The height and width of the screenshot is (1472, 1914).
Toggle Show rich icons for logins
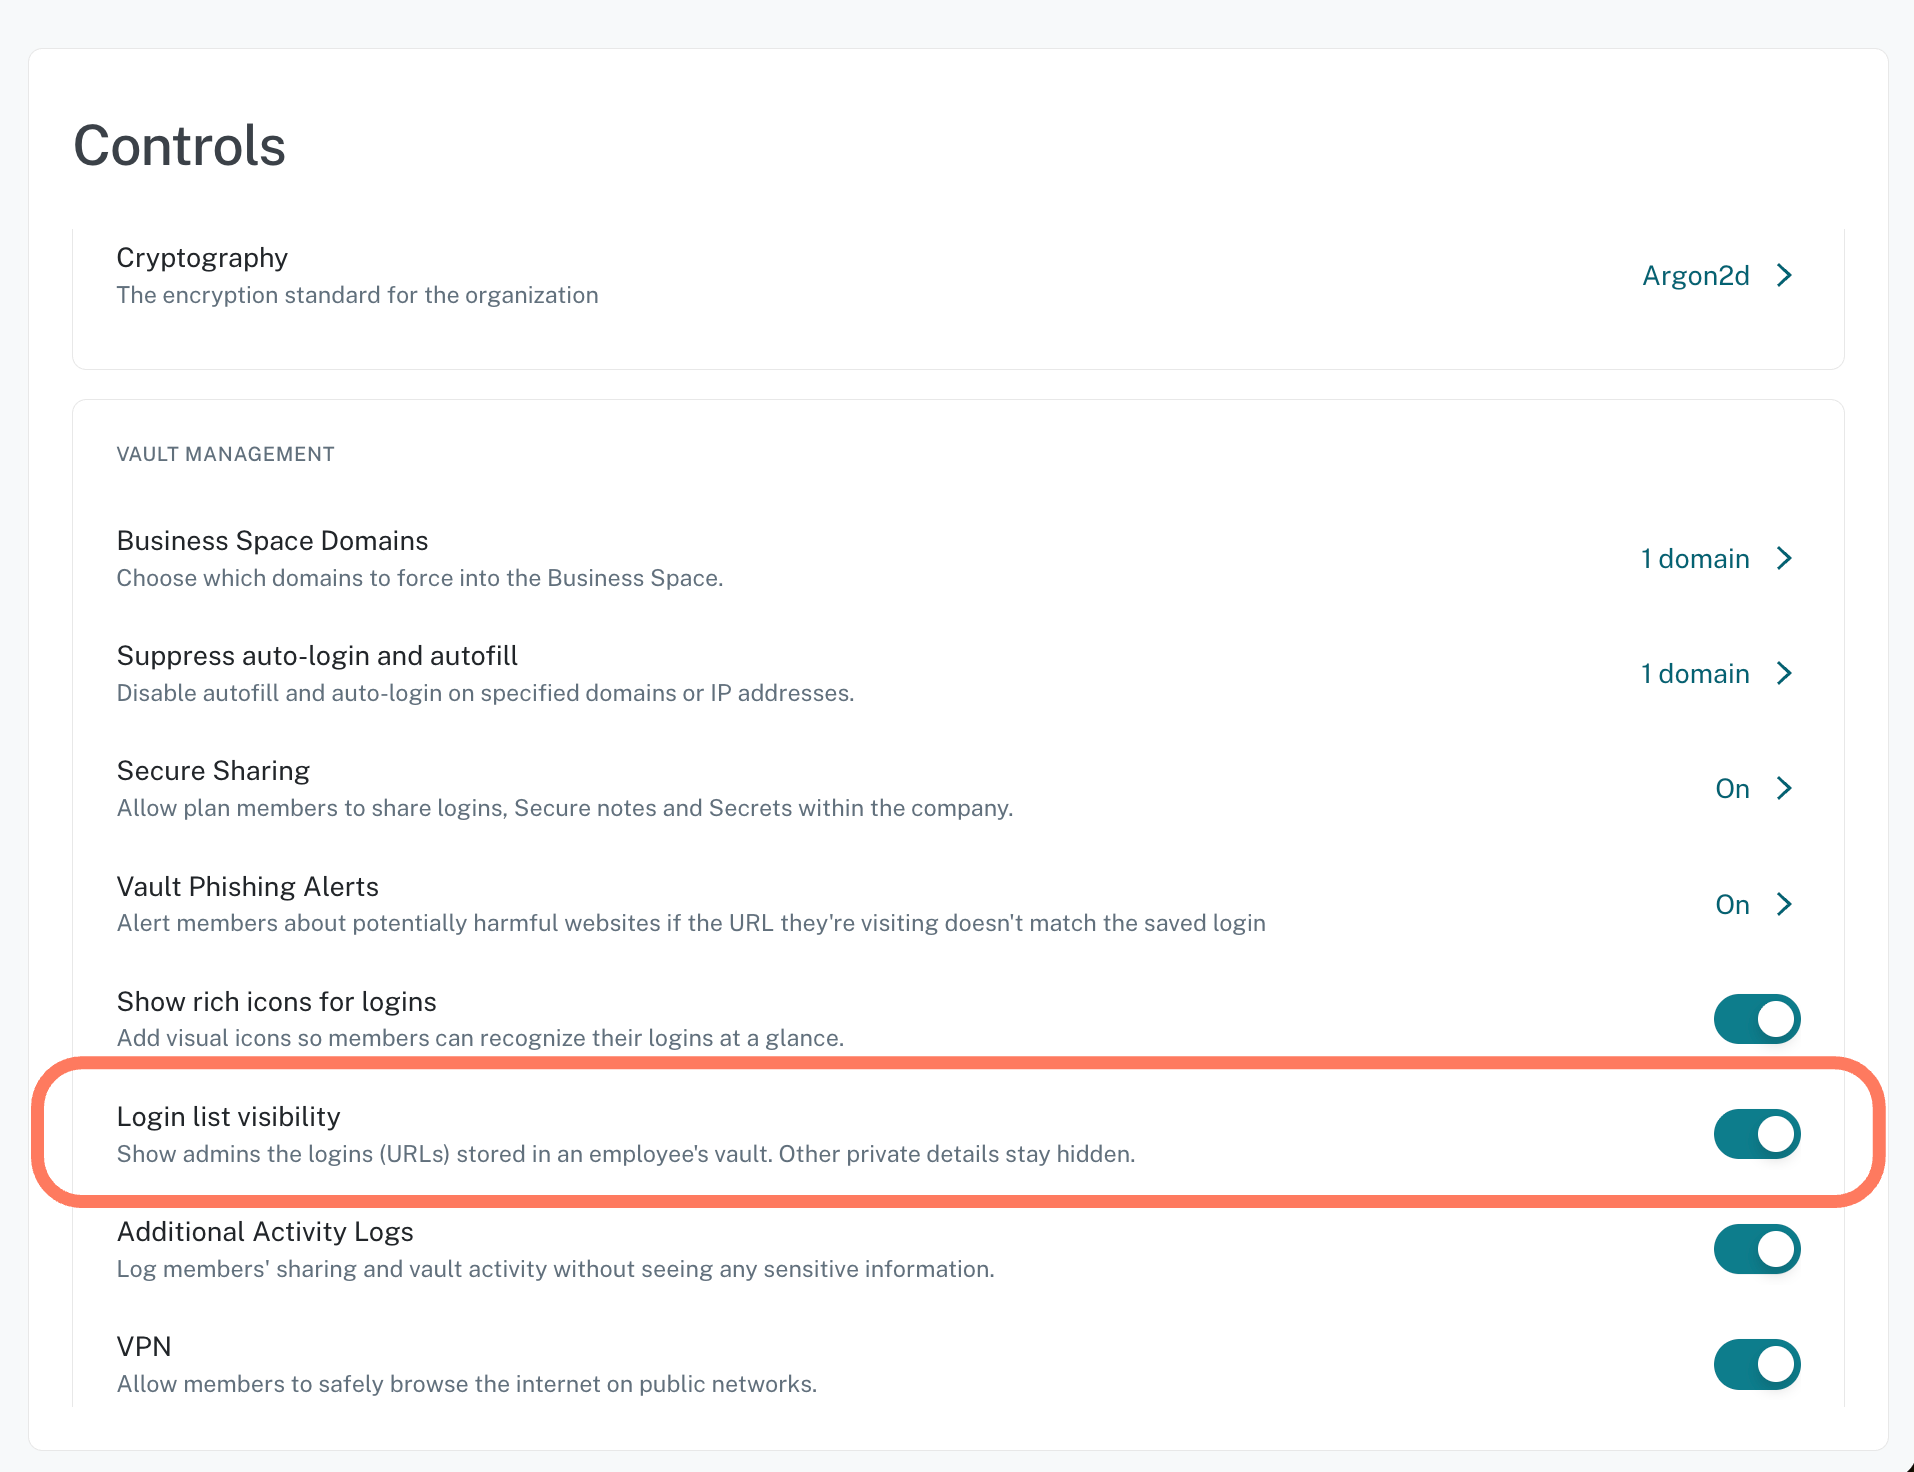point(1757,1019)
